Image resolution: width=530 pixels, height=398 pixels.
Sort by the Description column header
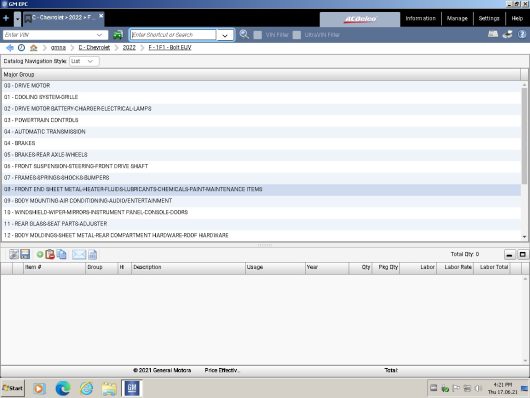click(x=188, y=267)
